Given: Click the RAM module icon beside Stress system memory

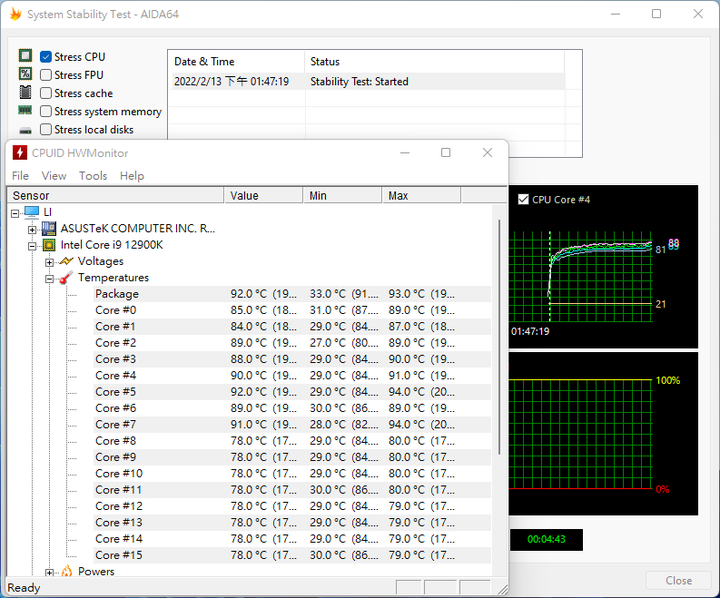Looking at the screenshot, I should coord(25,110).
